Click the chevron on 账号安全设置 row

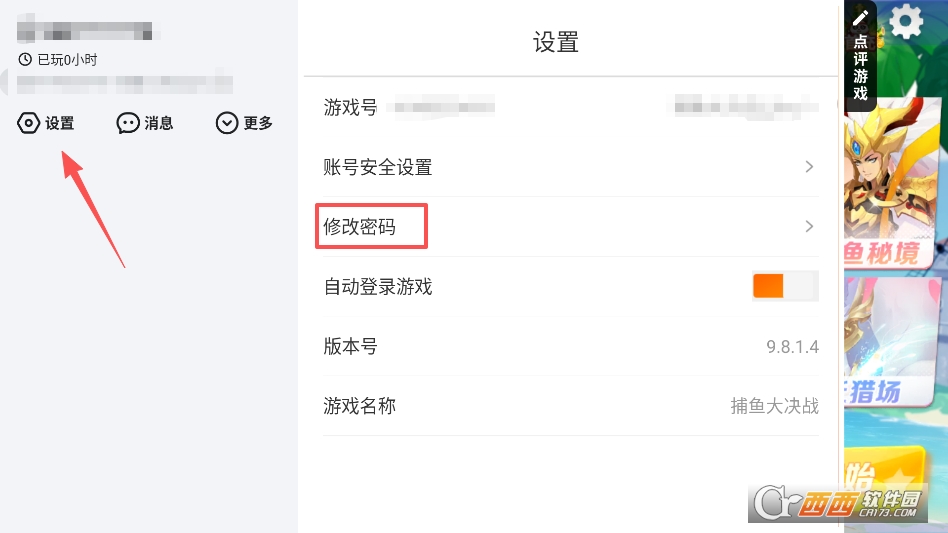pyautogui.click(x=809, y=167)
